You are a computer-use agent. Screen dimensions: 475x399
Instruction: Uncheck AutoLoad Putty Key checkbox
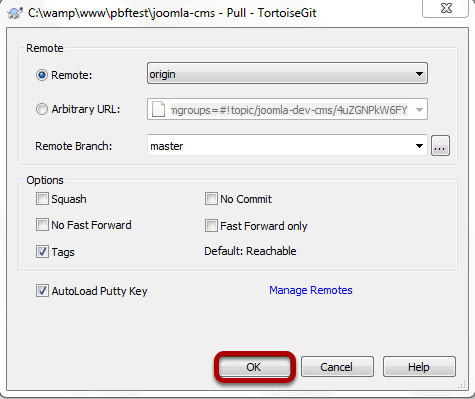(x=42, y=291)
